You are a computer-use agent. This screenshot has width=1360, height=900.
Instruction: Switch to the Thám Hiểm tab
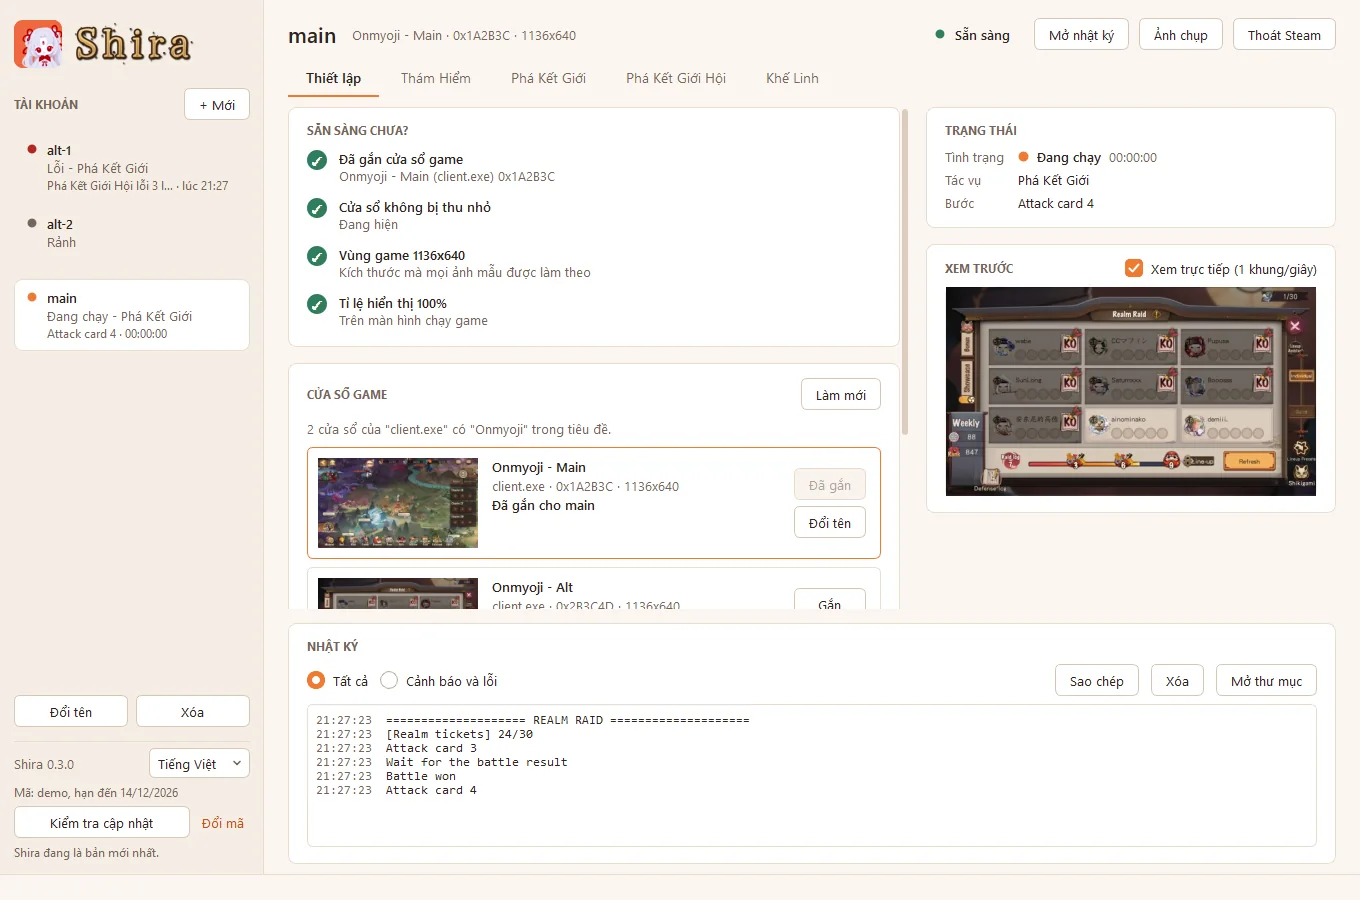436,78
